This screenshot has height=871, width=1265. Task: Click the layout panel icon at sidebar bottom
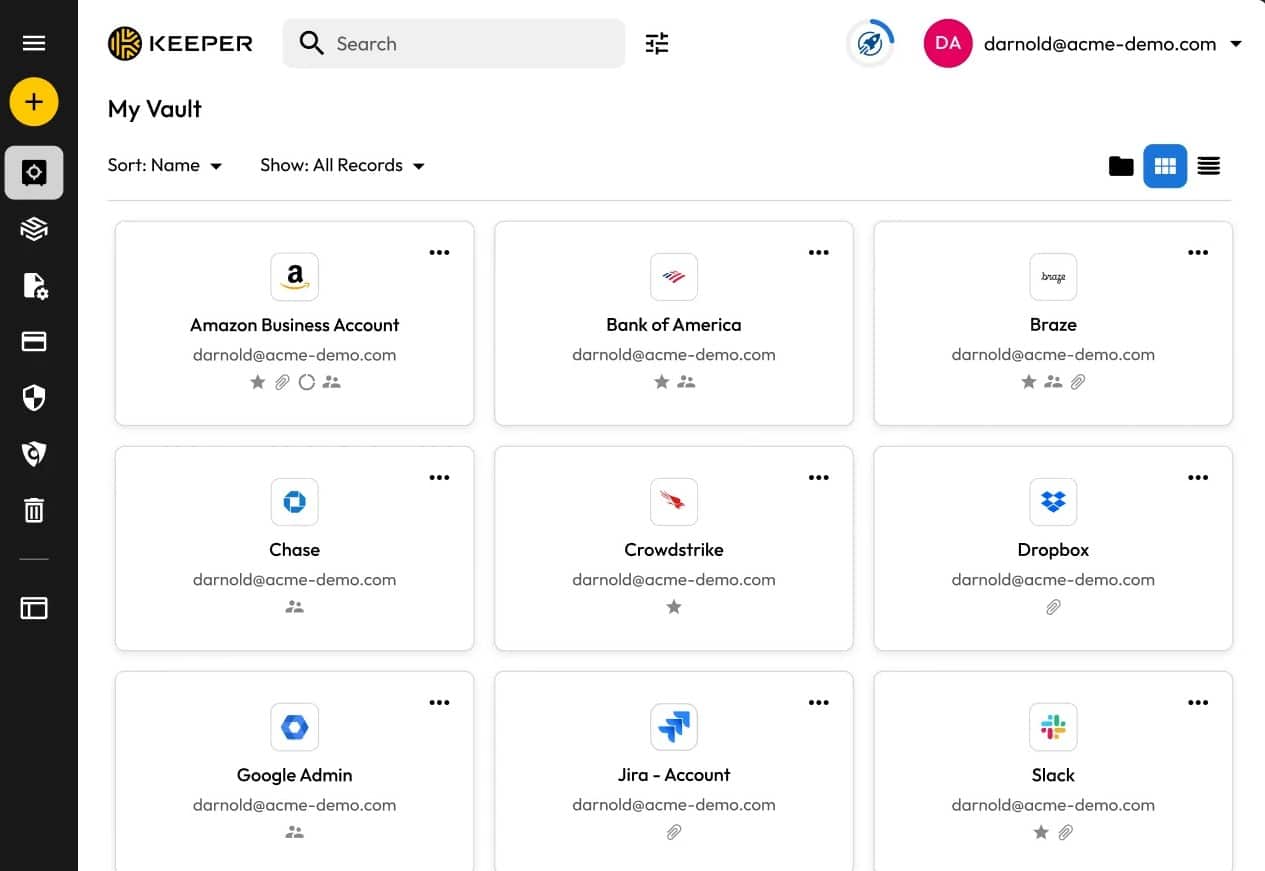34,608
